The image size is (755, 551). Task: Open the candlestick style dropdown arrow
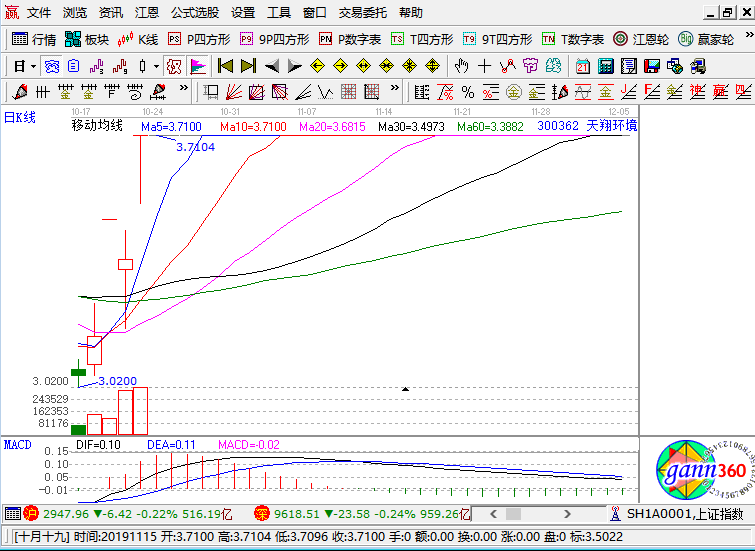tap(155, 66)
